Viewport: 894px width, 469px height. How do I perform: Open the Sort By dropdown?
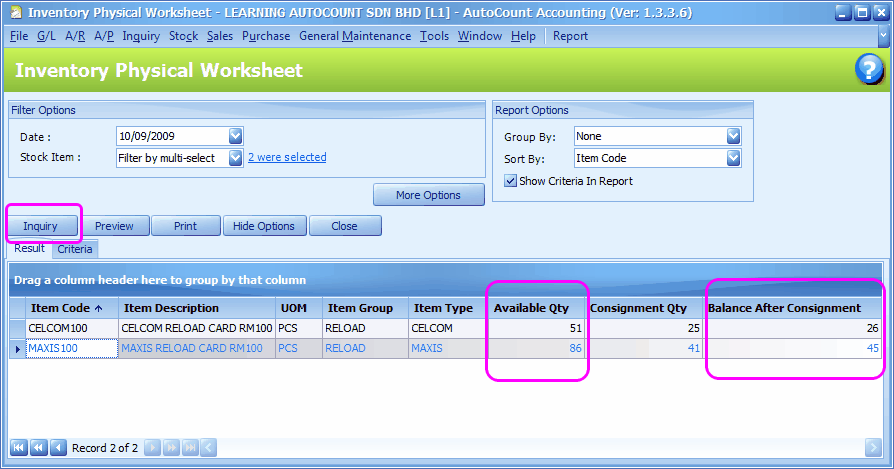(x=733, y=158)
